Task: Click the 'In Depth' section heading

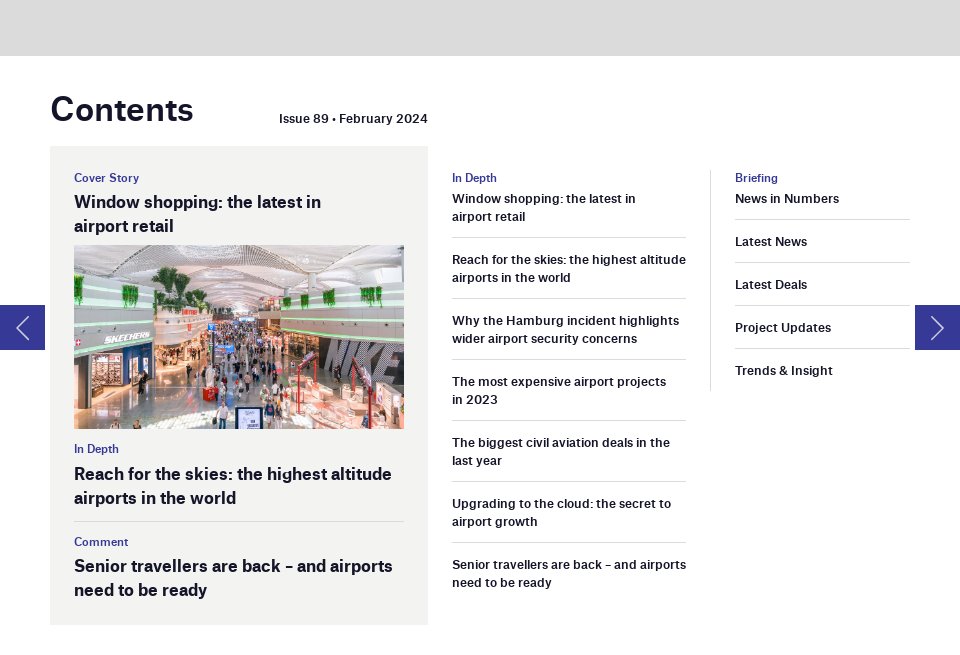Action: click(x=474, y=178)
